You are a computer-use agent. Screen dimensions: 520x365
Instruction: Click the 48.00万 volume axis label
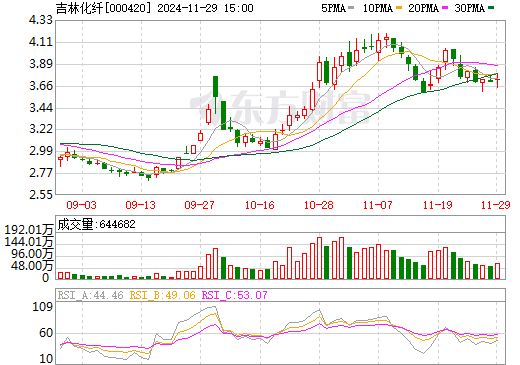point(32,266)
